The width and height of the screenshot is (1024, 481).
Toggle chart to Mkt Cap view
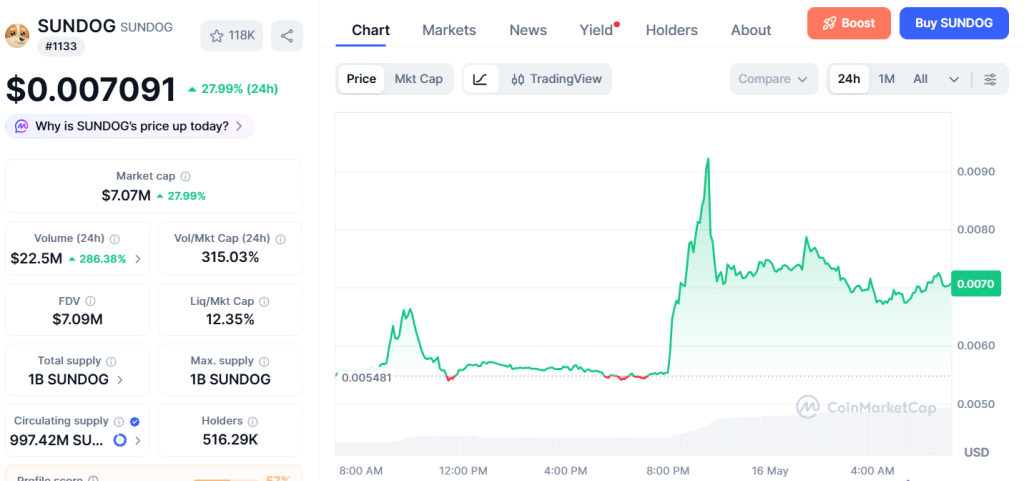419,80
